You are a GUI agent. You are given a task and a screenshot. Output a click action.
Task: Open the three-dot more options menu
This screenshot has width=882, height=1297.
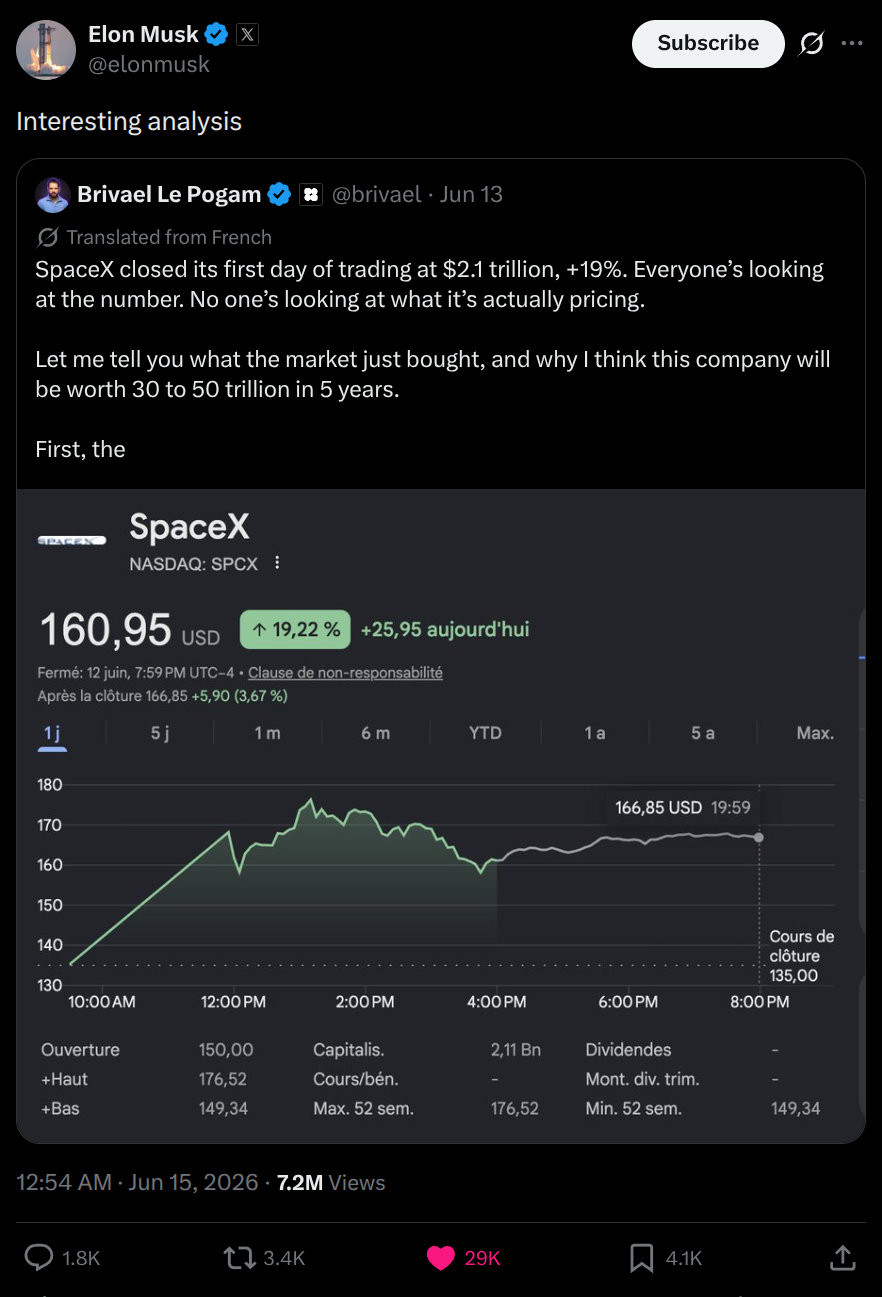(851, 43)
